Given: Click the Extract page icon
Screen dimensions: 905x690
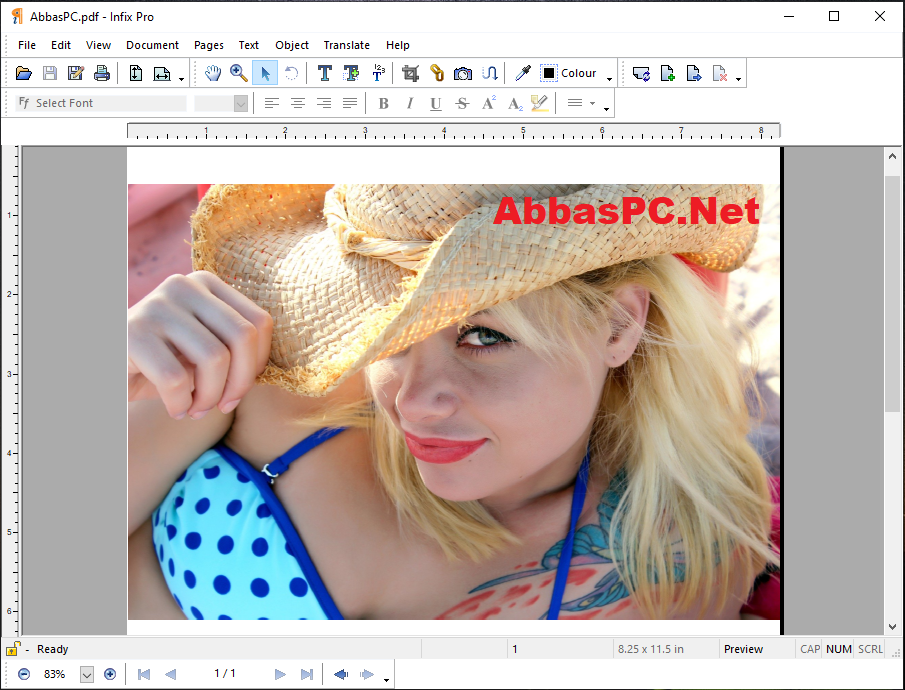Looking at the screenshot, I should click(694, 73).
